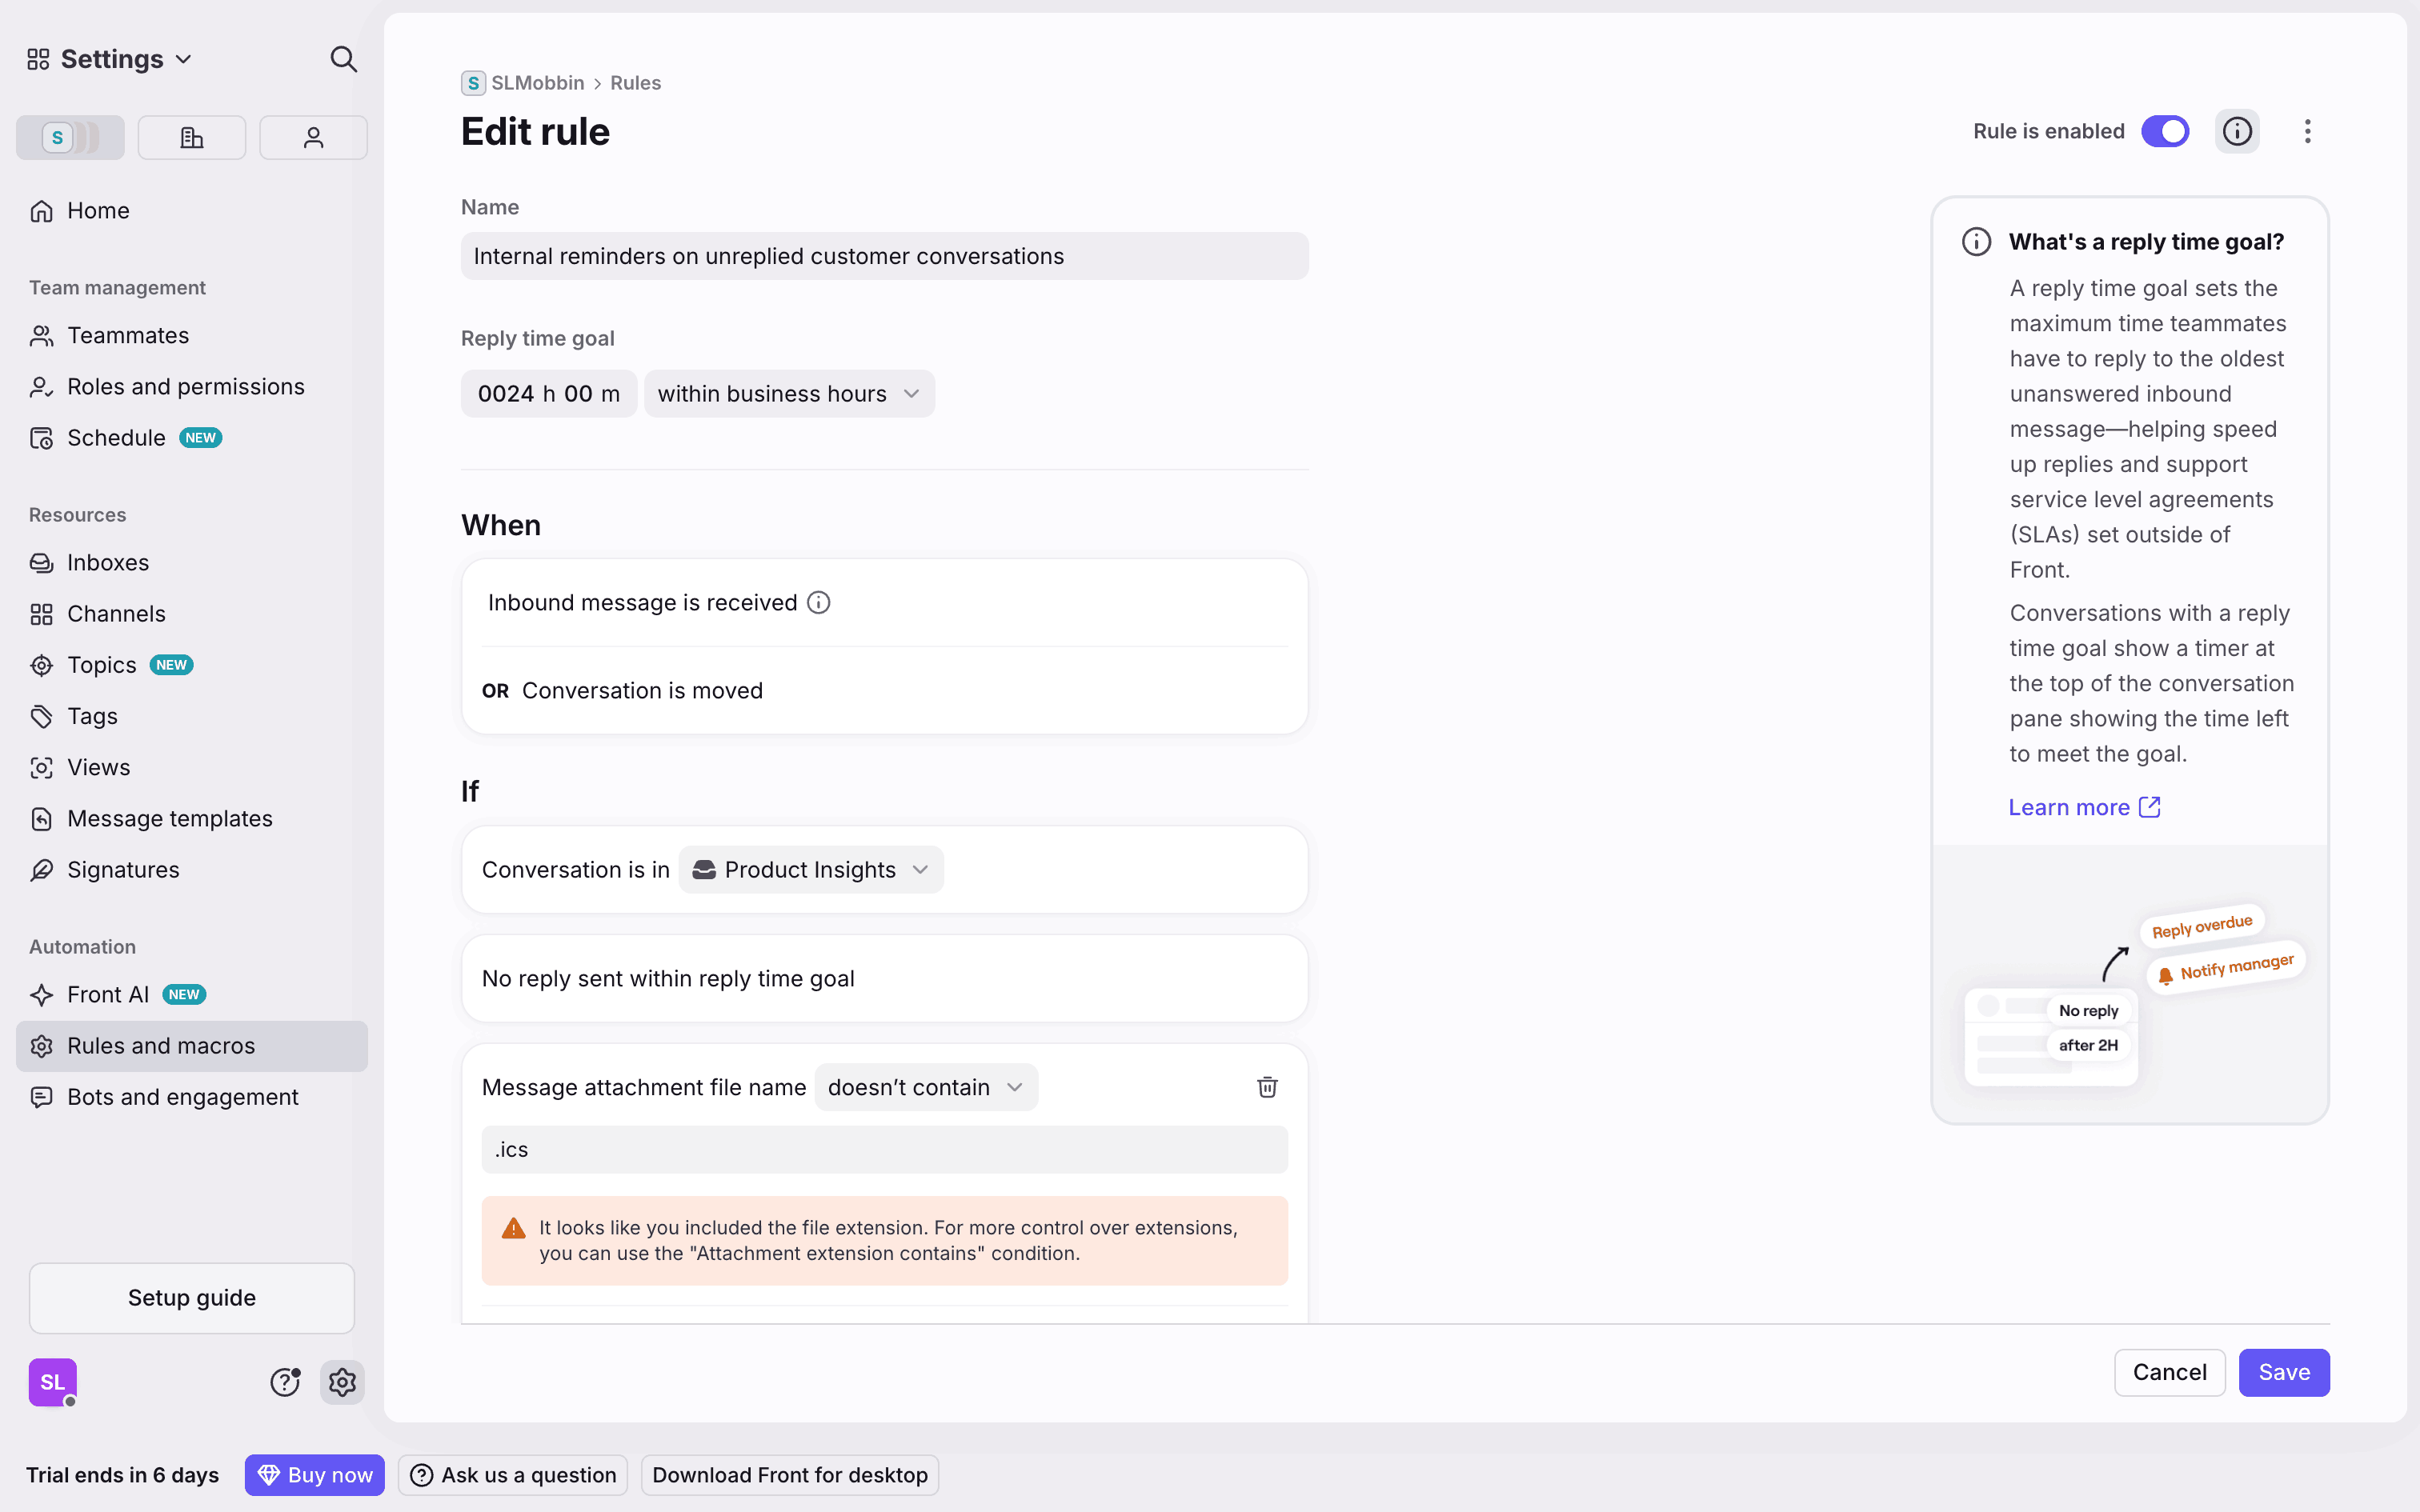
Task: Open the Product Insights inbox dropdown
Action: [811, 870]
